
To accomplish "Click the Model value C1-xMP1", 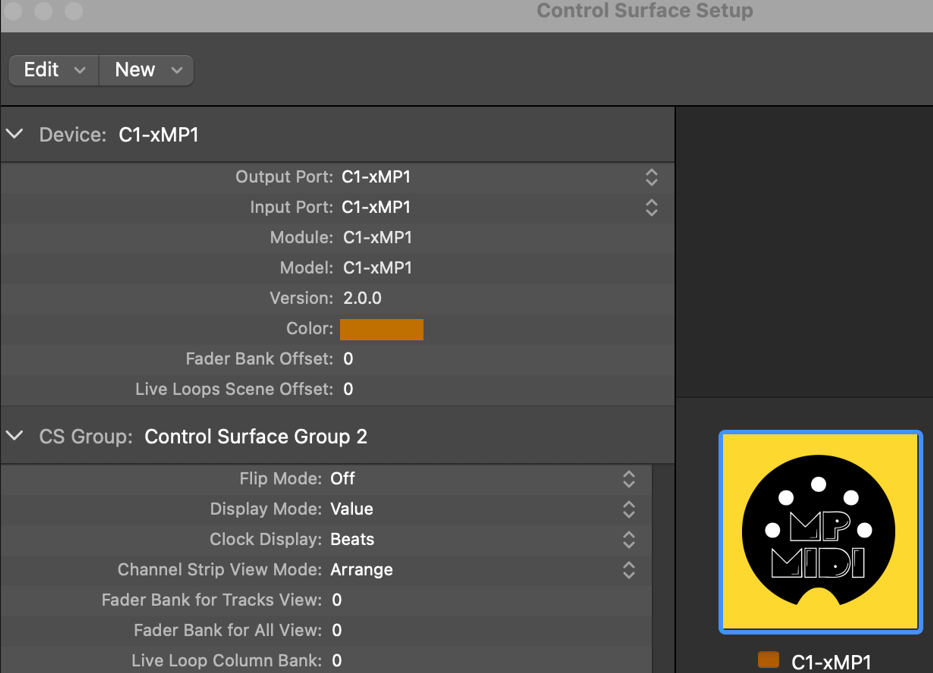I will tap(378, 268).
